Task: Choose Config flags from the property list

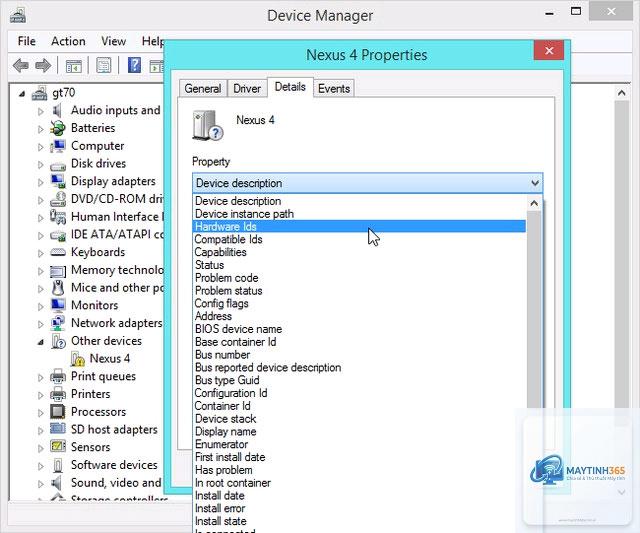Action: click(x=359, y=303)
